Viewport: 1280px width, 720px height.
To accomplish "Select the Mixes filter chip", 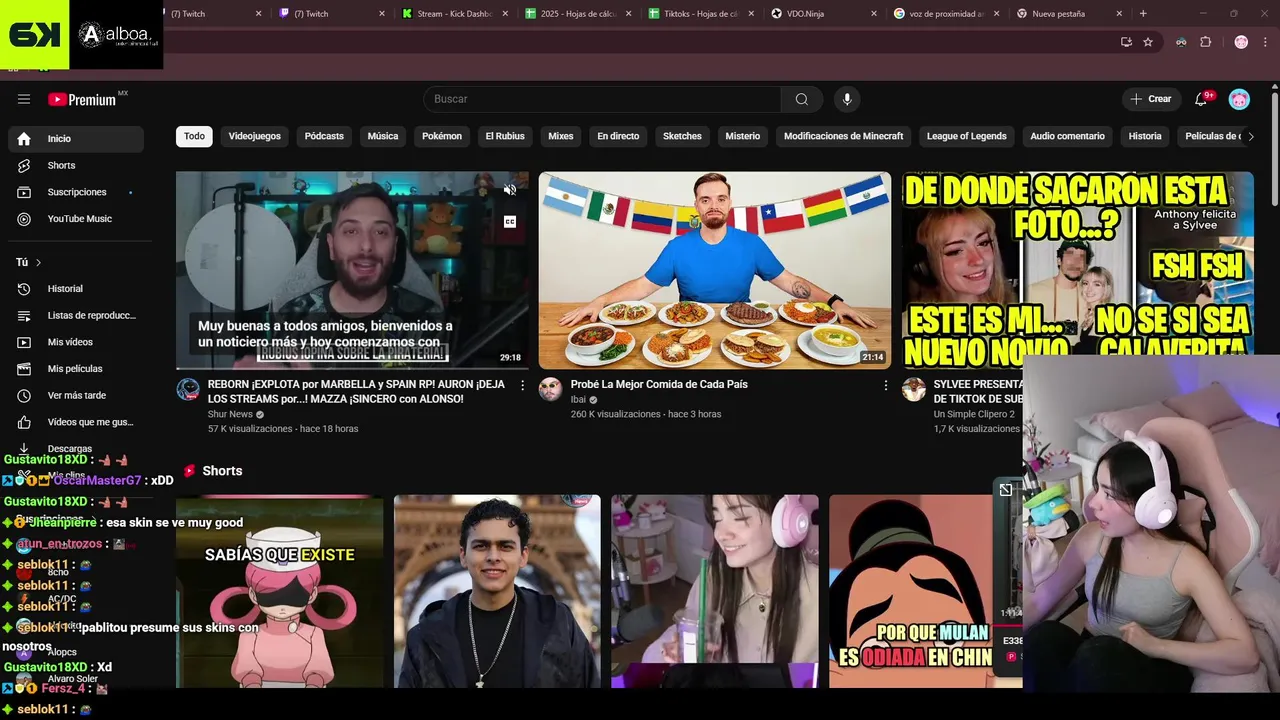I will click(x=561, y=136).
